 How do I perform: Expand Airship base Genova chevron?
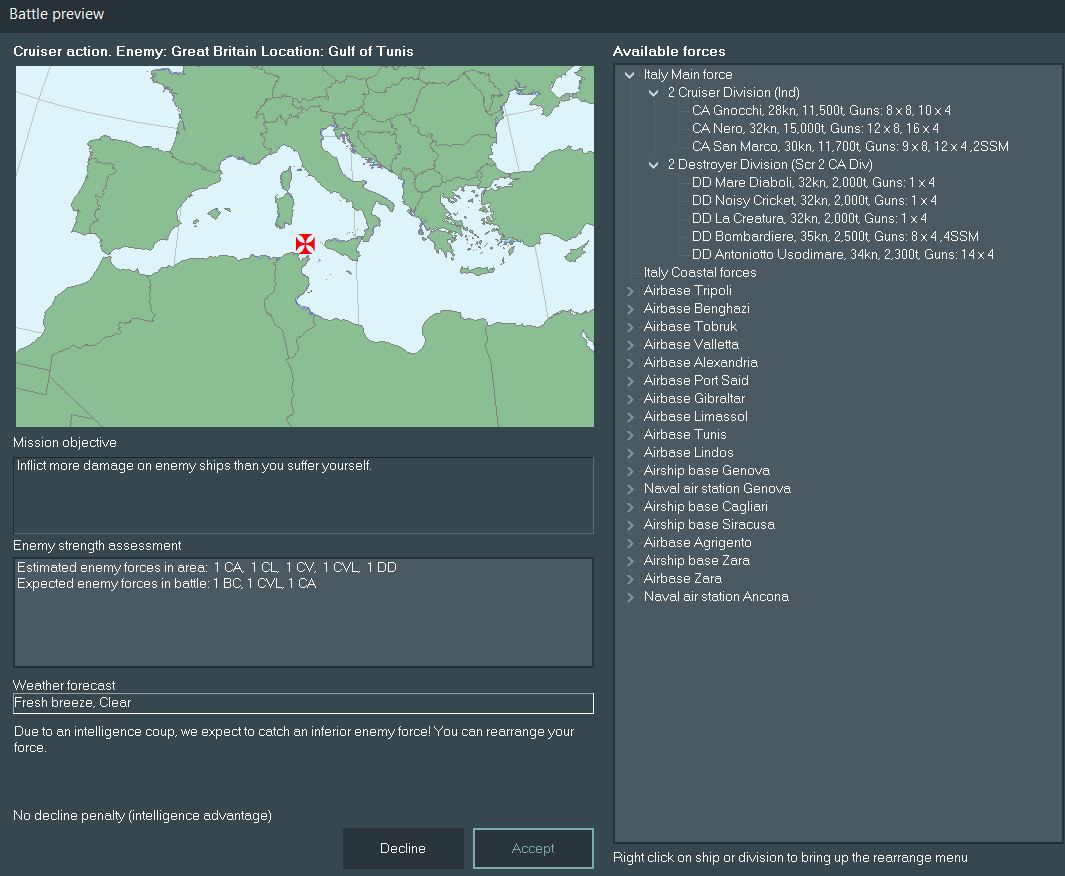[x=630, y=471]
